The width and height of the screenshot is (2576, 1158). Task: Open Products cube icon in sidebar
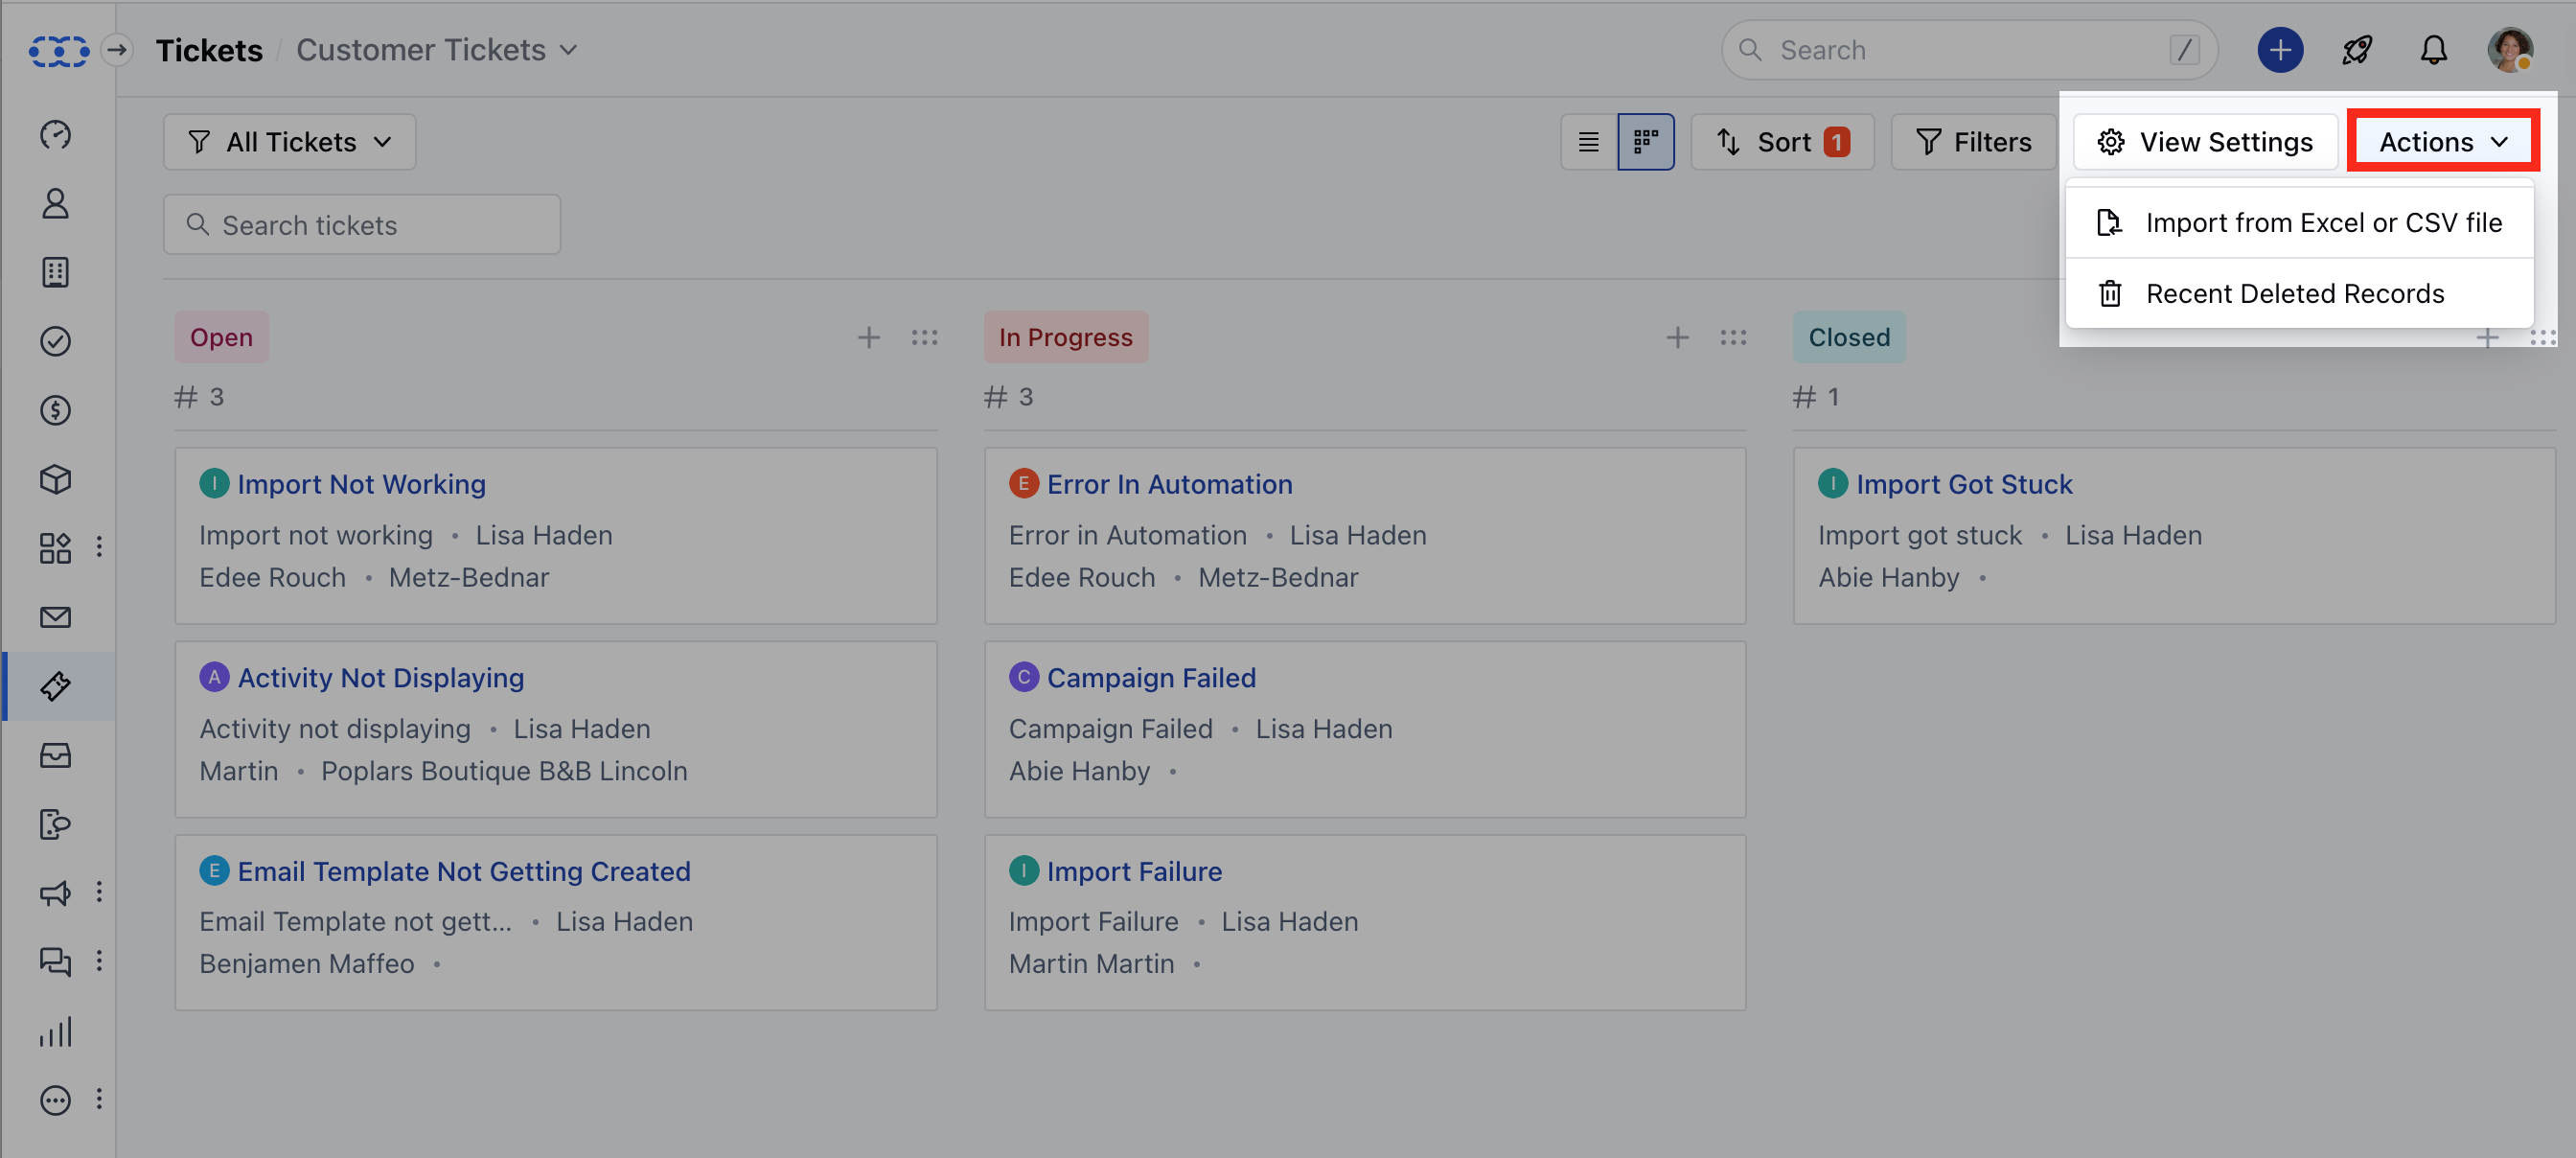click(x=55, y=479)
